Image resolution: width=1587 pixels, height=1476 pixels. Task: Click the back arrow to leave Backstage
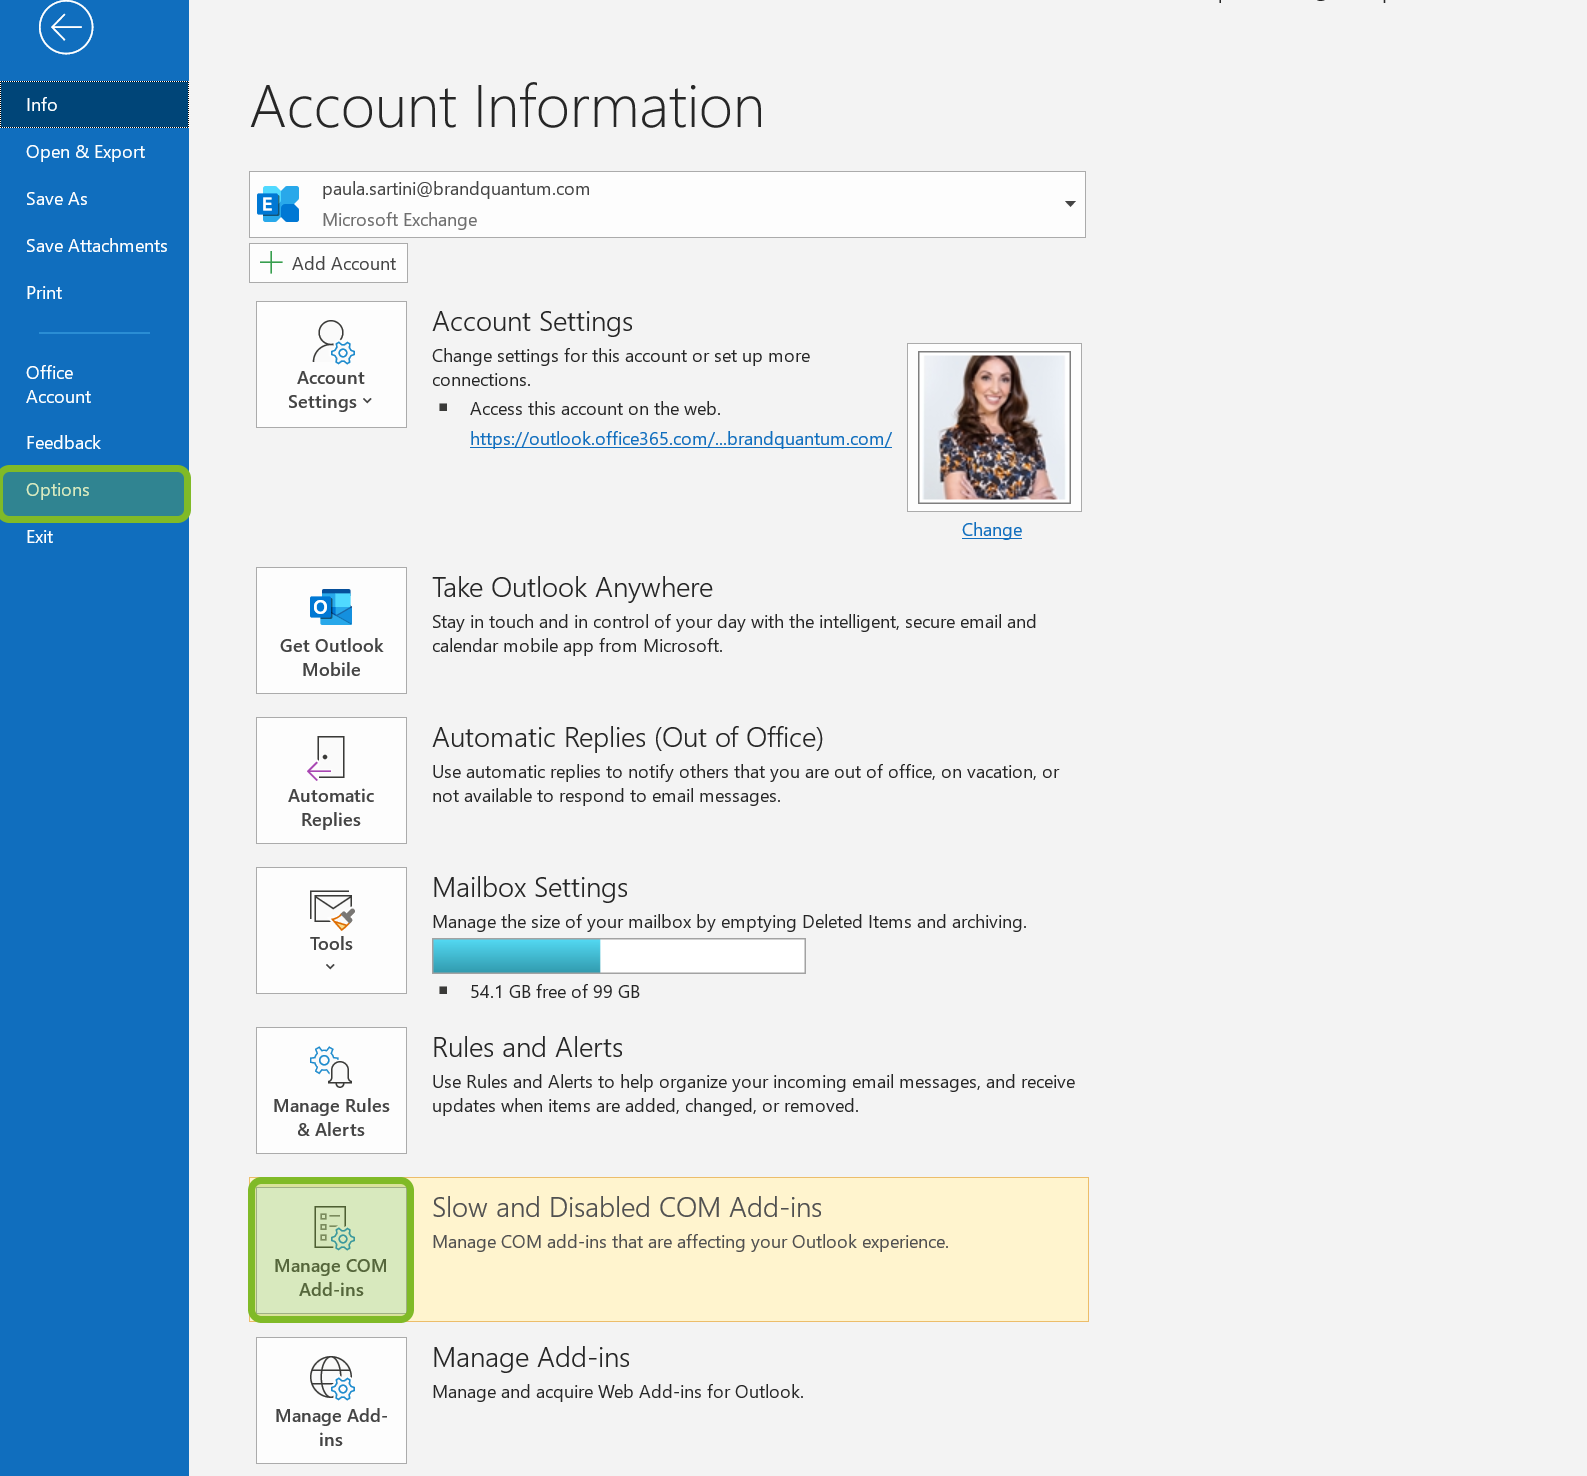click(66, 27)
